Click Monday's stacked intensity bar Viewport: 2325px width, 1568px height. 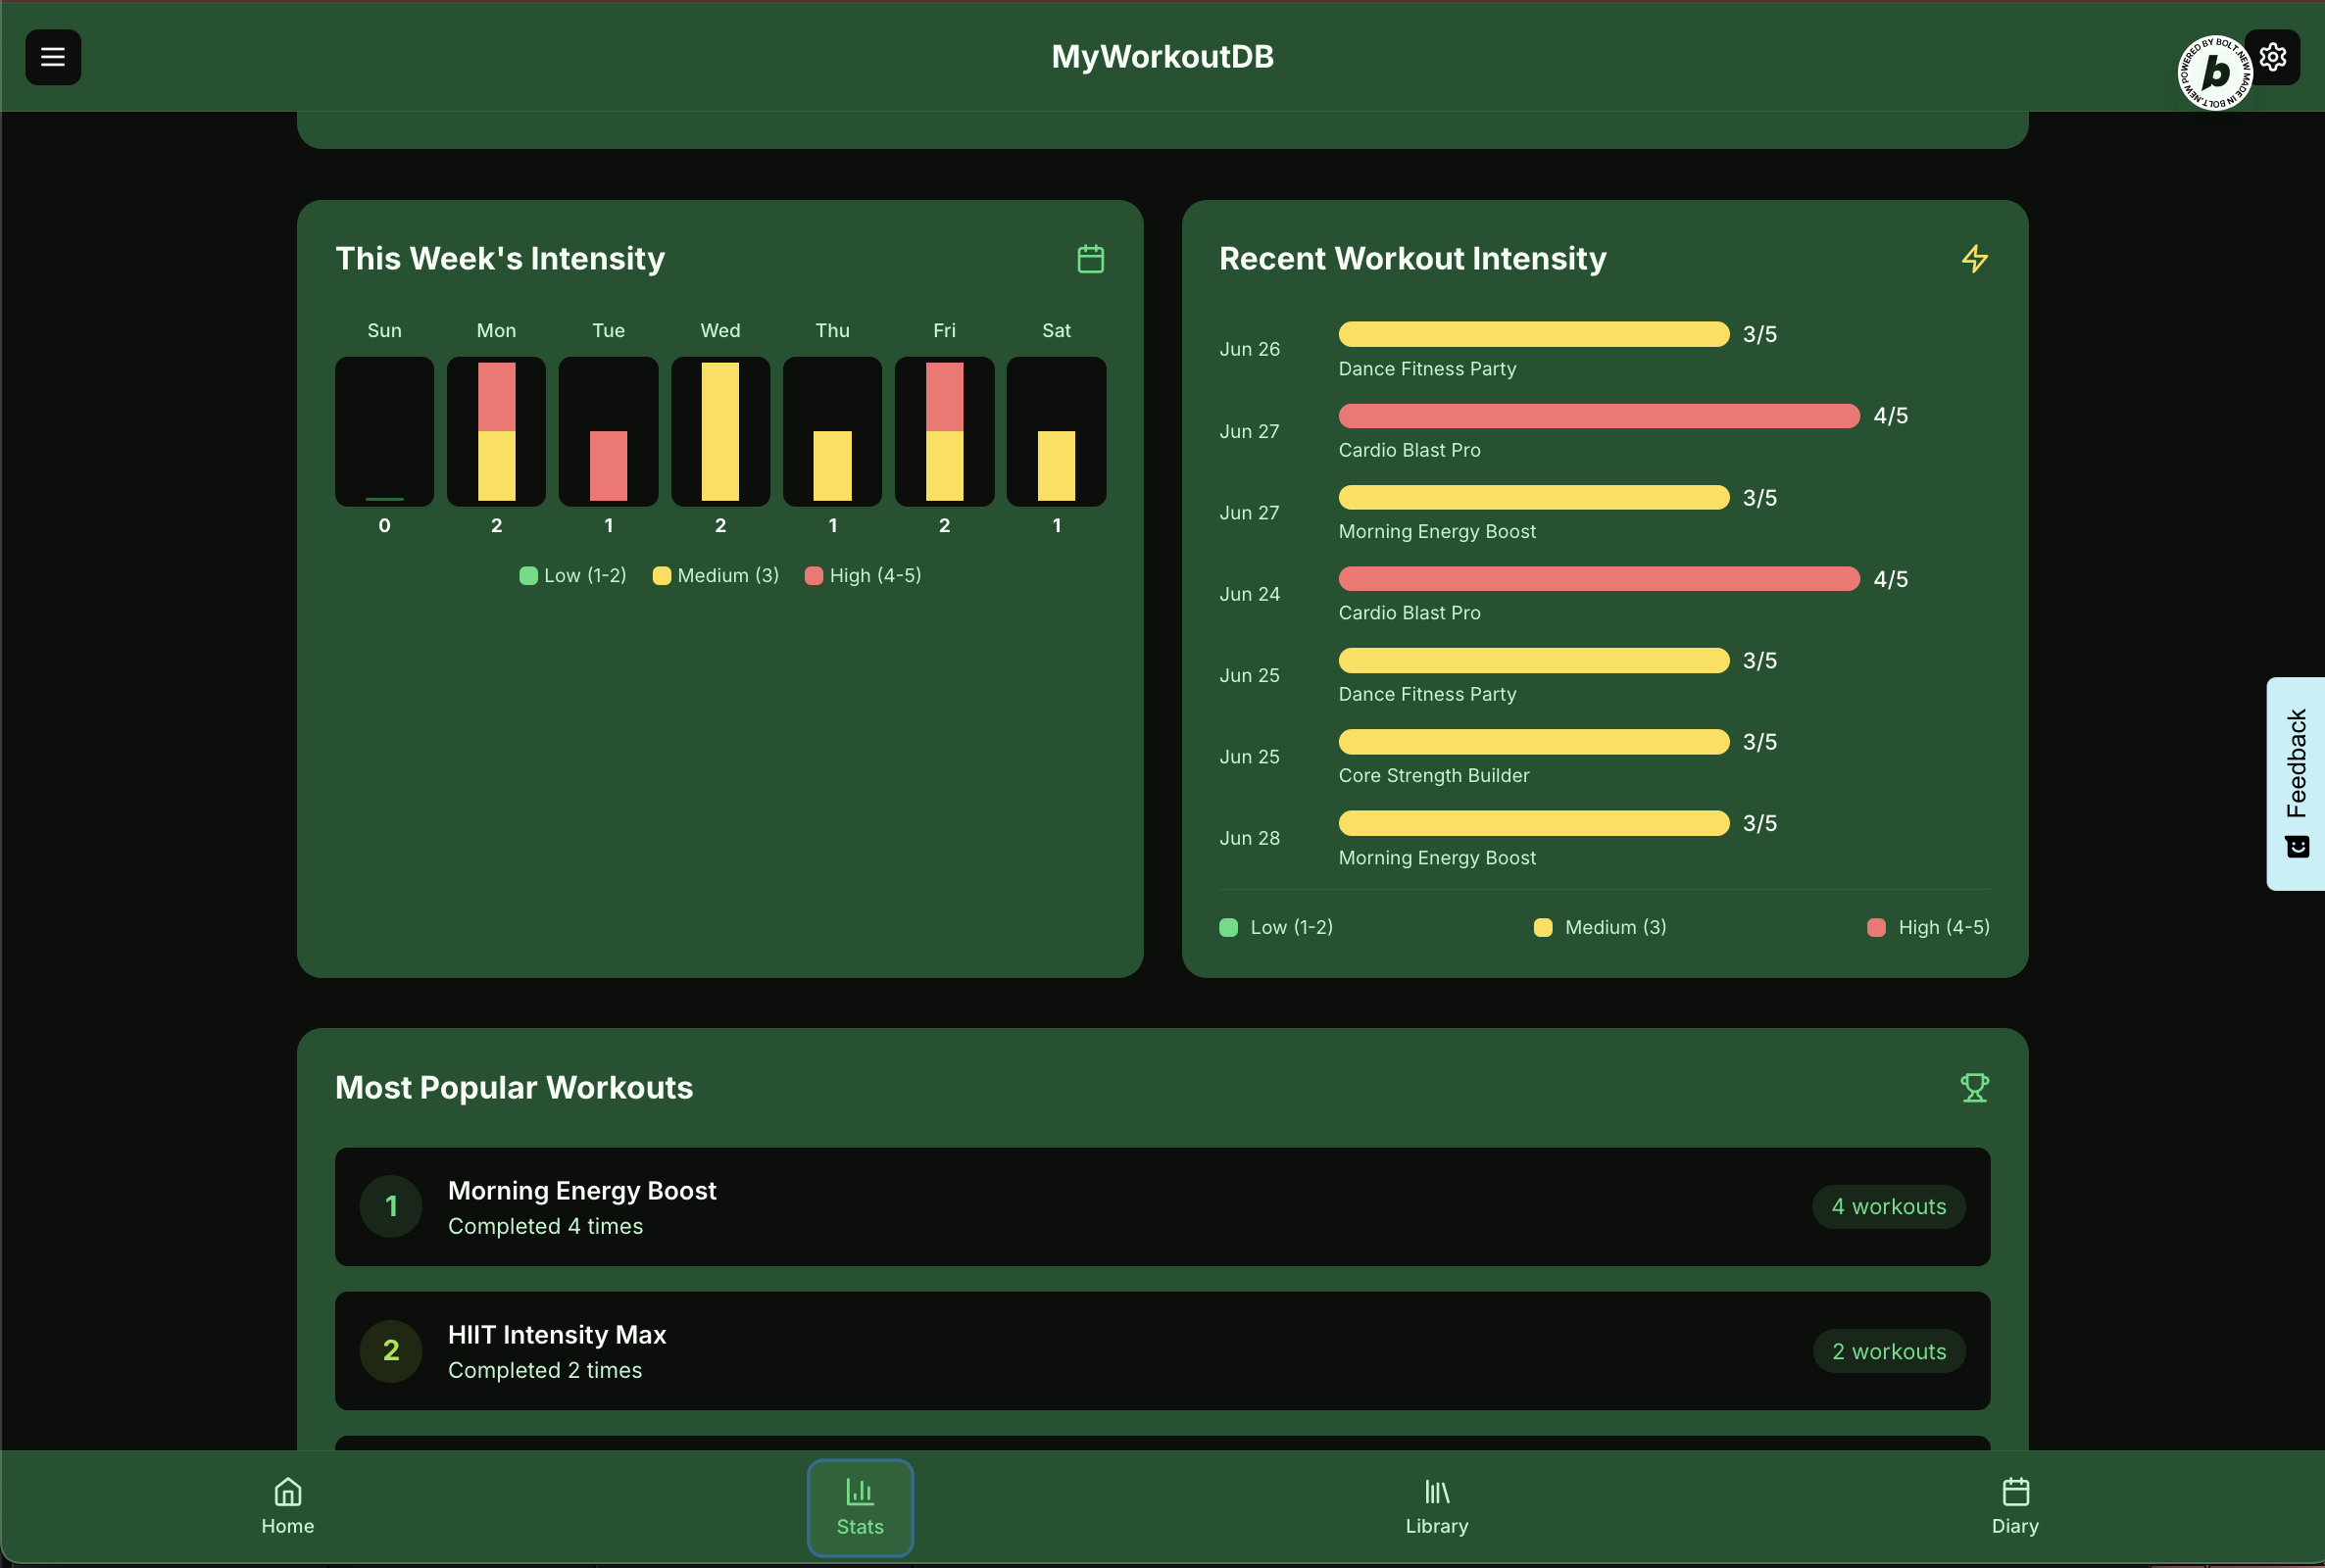coord(496,431)
